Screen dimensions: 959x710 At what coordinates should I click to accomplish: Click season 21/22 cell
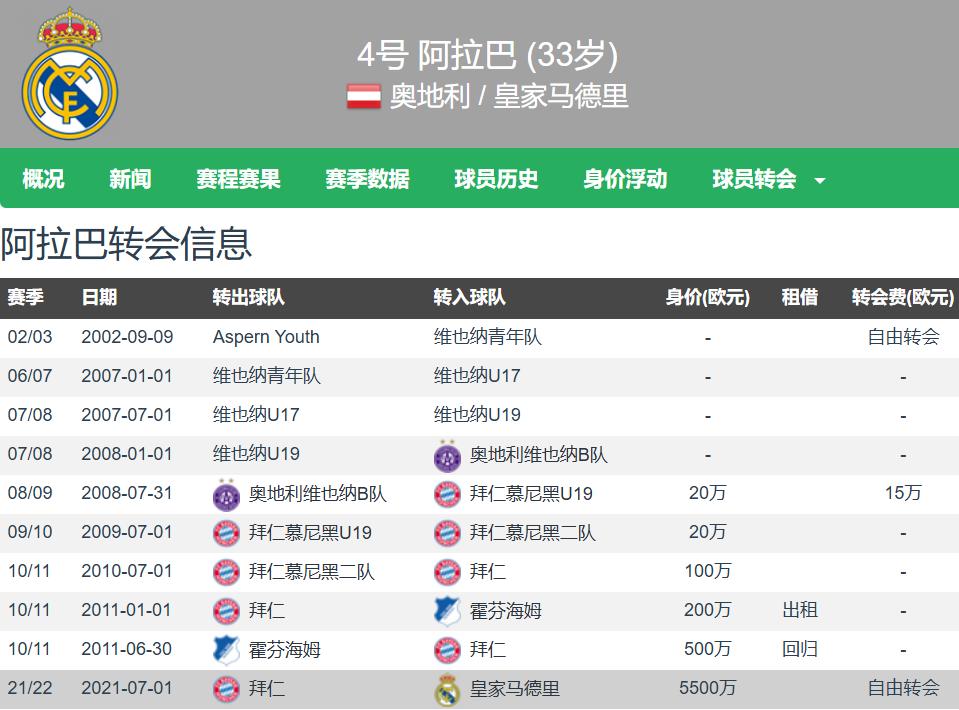coord(30,688)
